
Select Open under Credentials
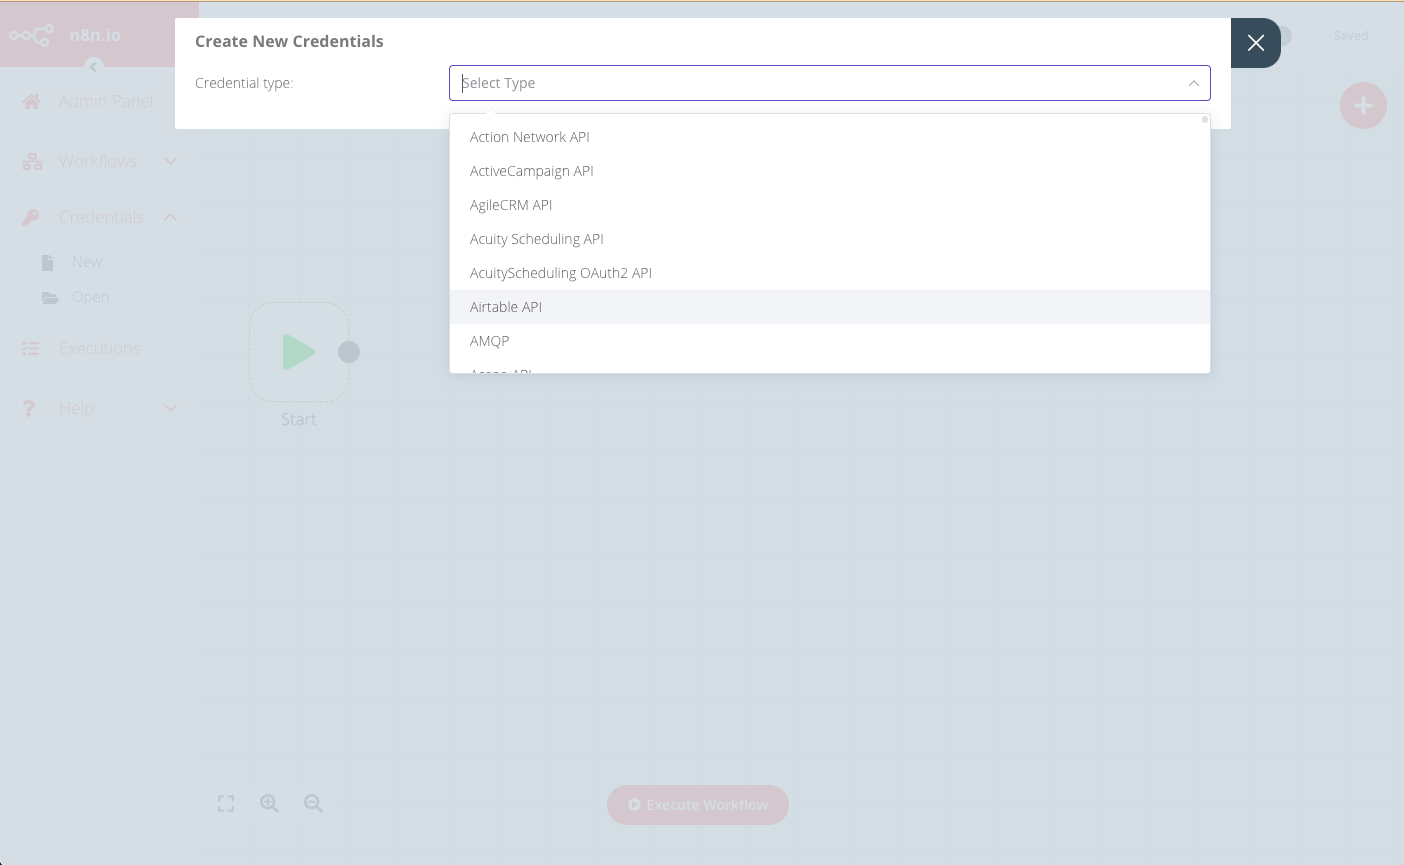click(x=90, y=296)
